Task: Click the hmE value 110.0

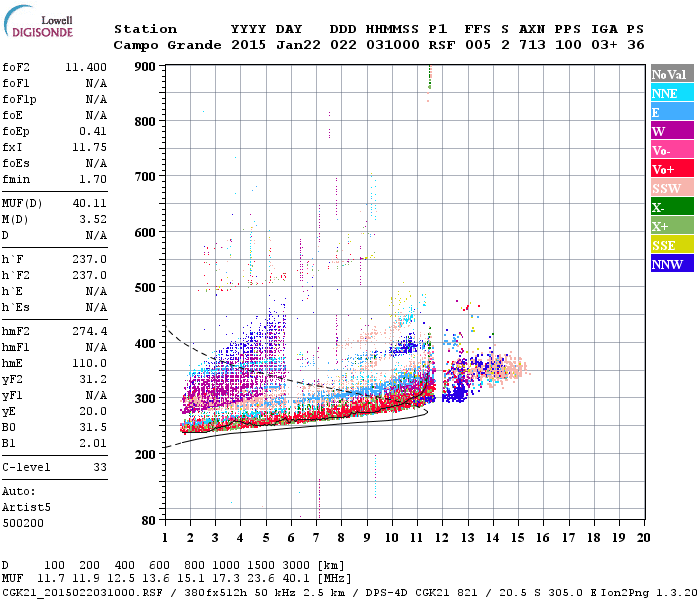Action: tap(89, 363)
